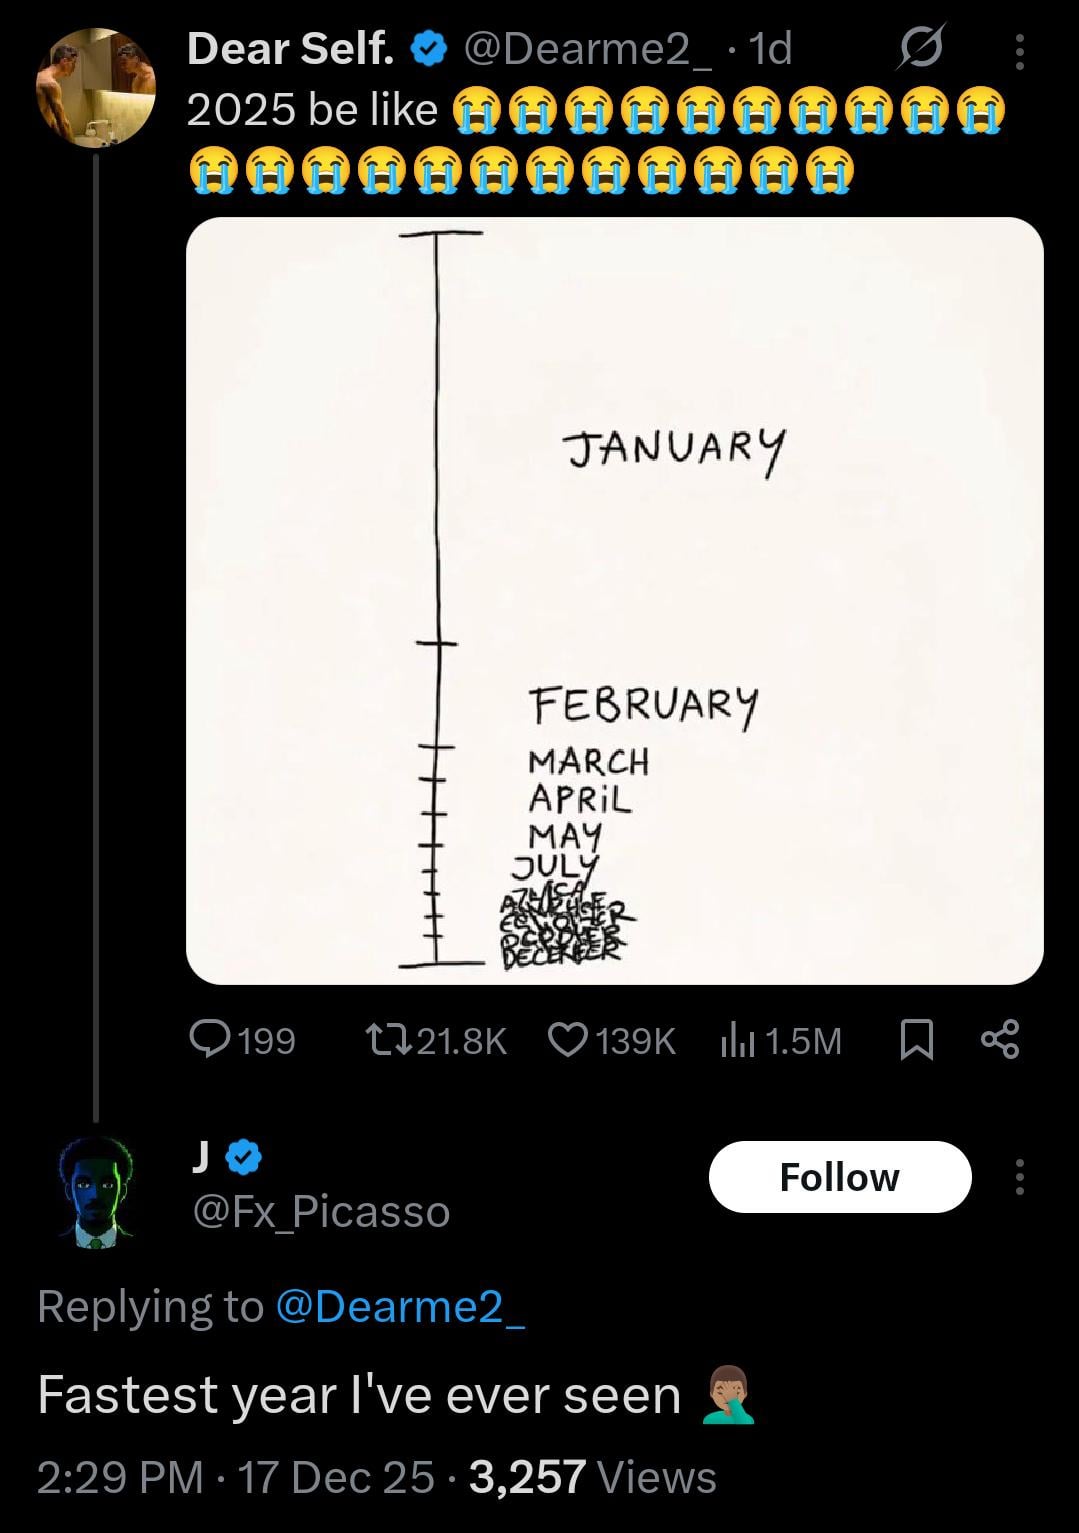Open the 2:29 PM timestamp
The height and width of the screenshot is (1533, 1079).
click(119, 1477)
